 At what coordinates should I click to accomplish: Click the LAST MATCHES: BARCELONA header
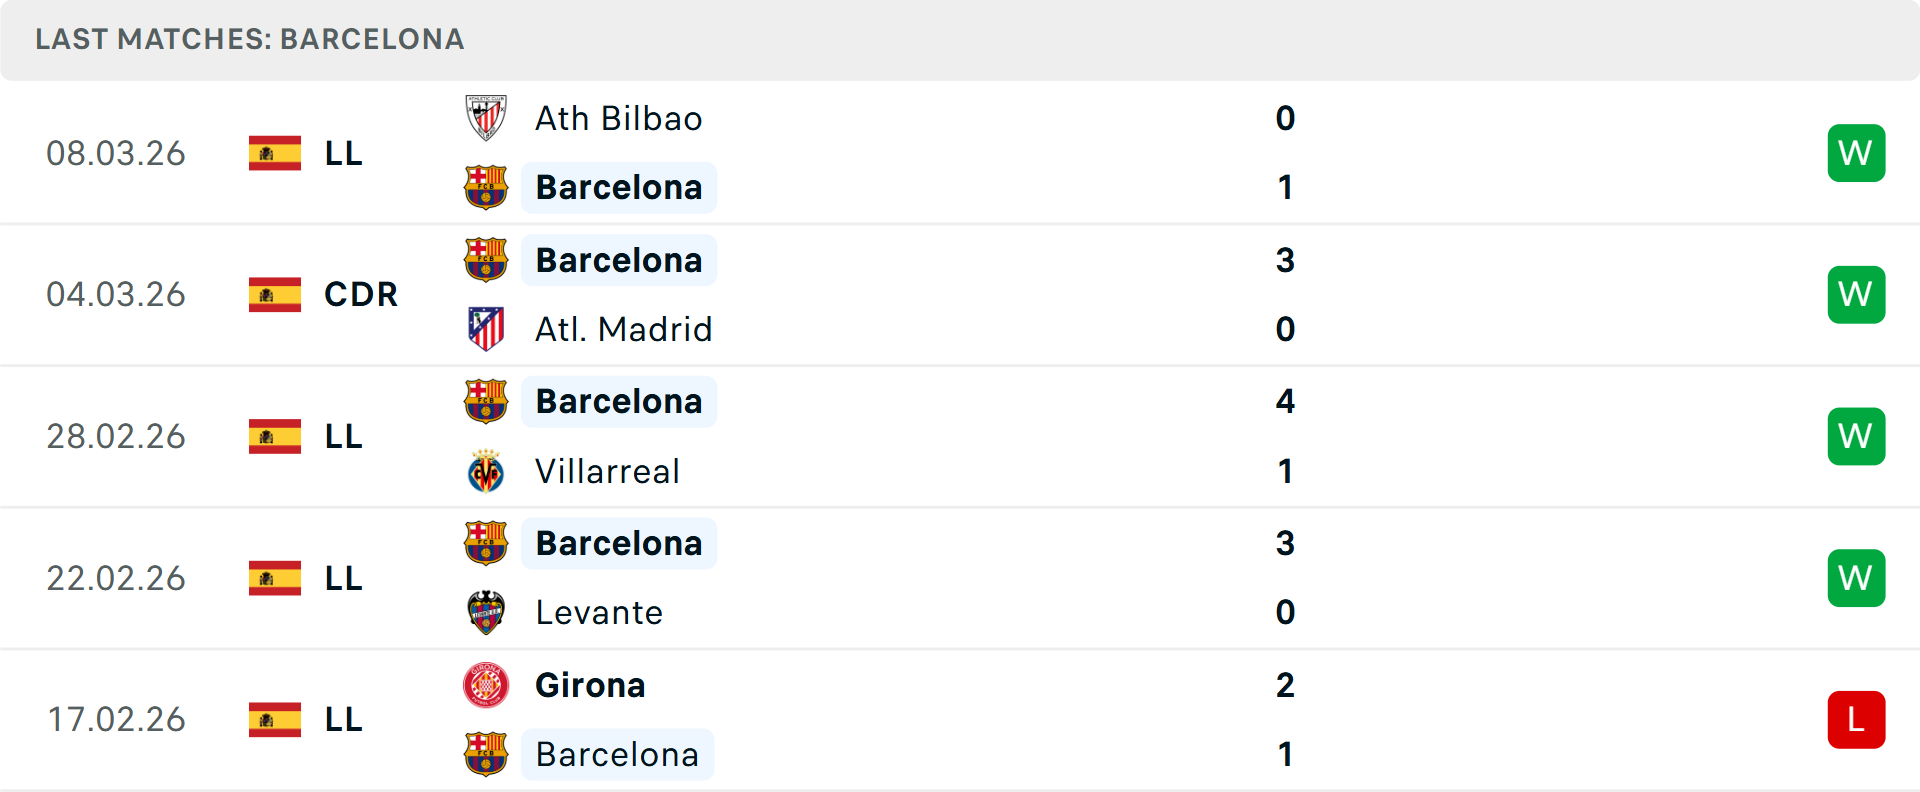248,39
